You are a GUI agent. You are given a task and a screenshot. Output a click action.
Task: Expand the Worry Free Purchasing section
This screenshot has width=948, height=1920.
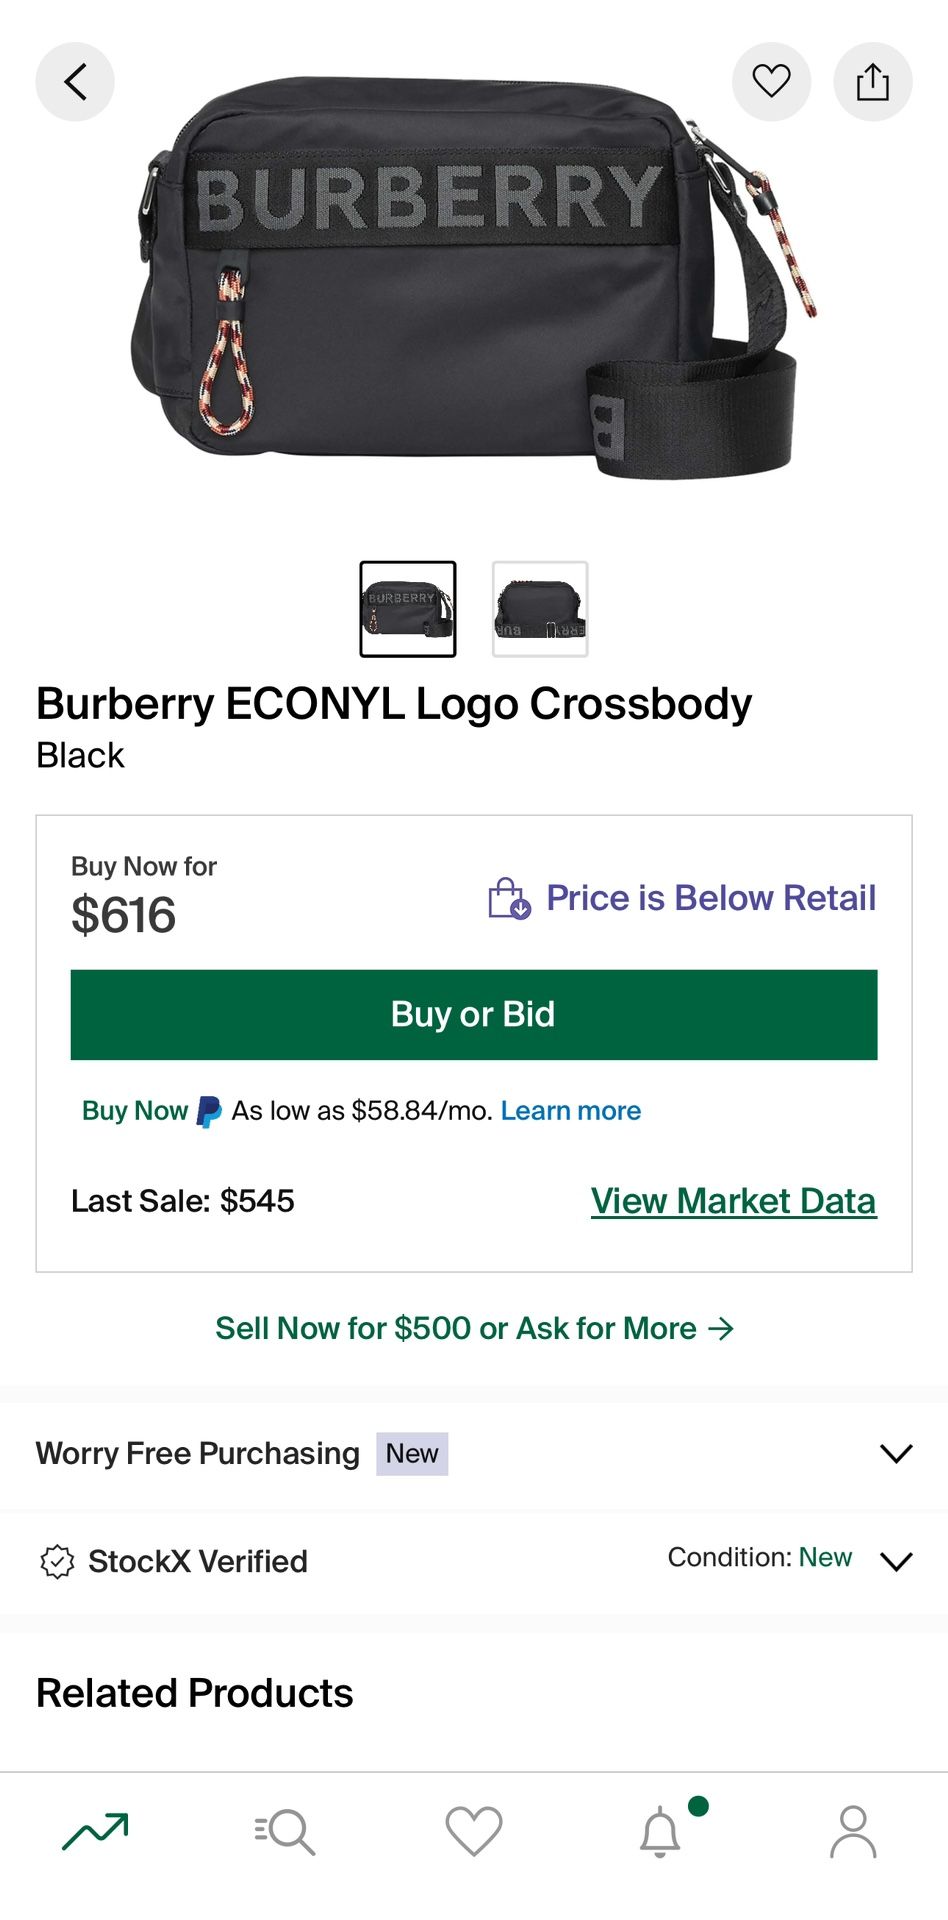[896, 1453]
